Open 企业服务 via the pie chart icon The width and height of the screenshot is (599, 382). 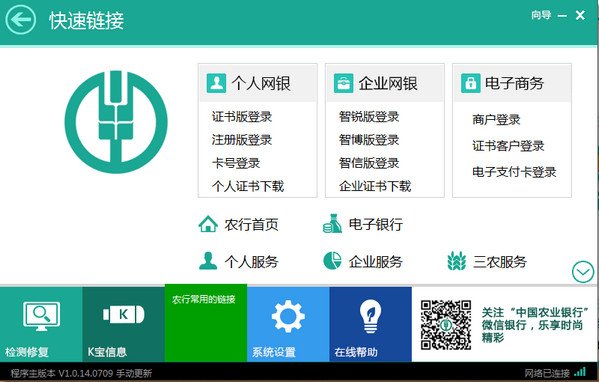[x=332, y=261]
